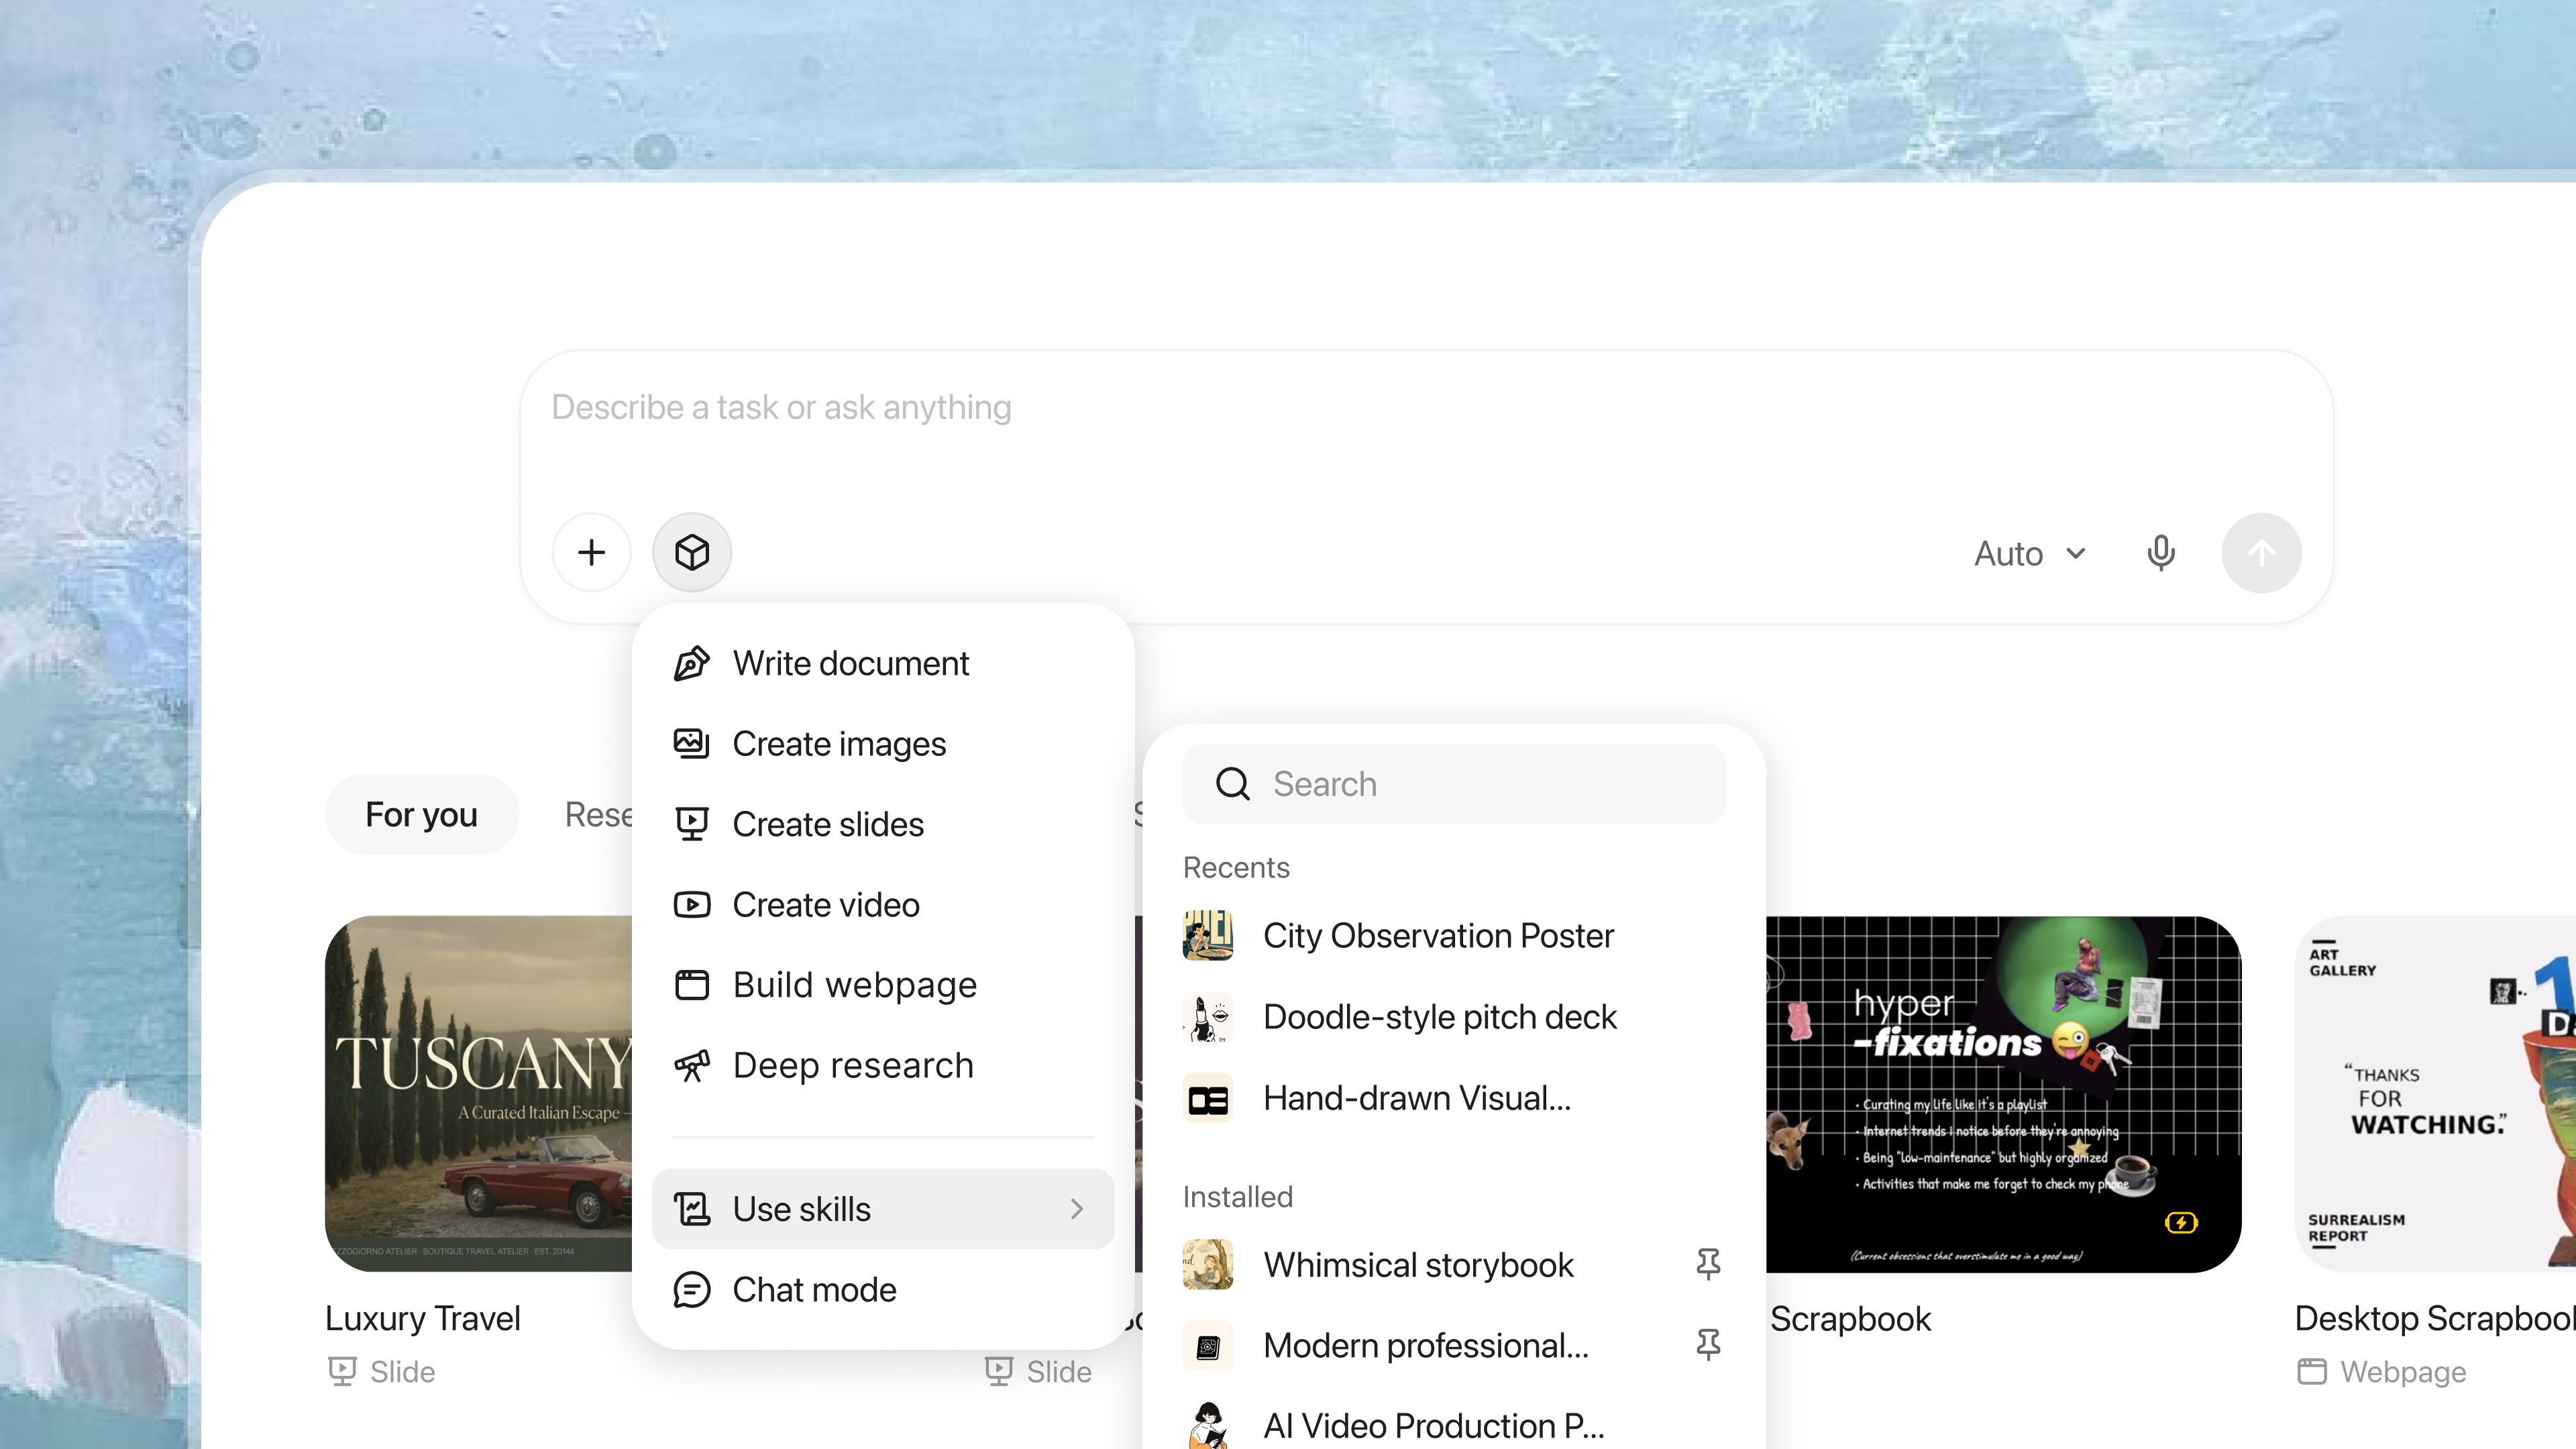Click the Use skills scroll icon
Viewport: 2576px width, 1449px height.
click(692, 1209)
